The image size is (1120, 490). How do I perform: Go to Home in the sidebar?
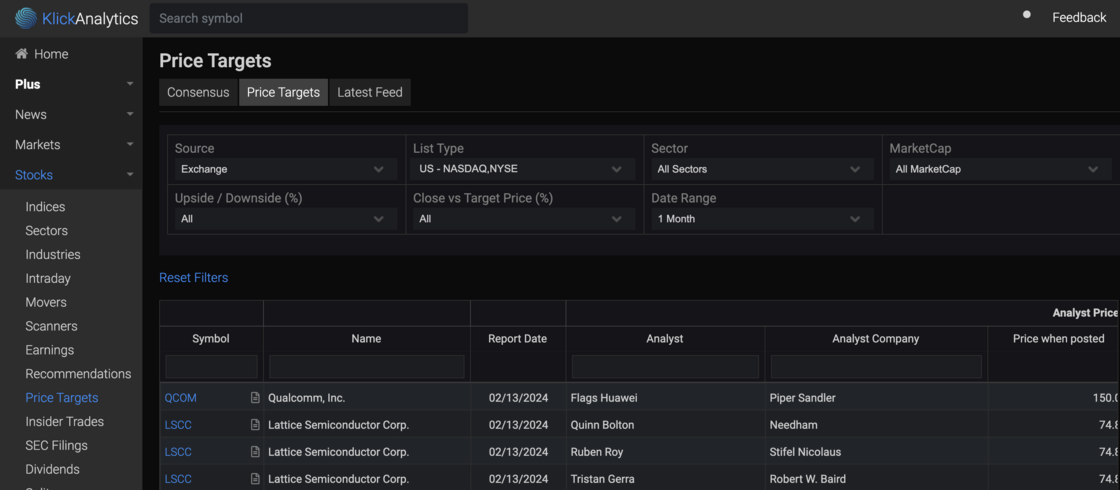(51, 54)
